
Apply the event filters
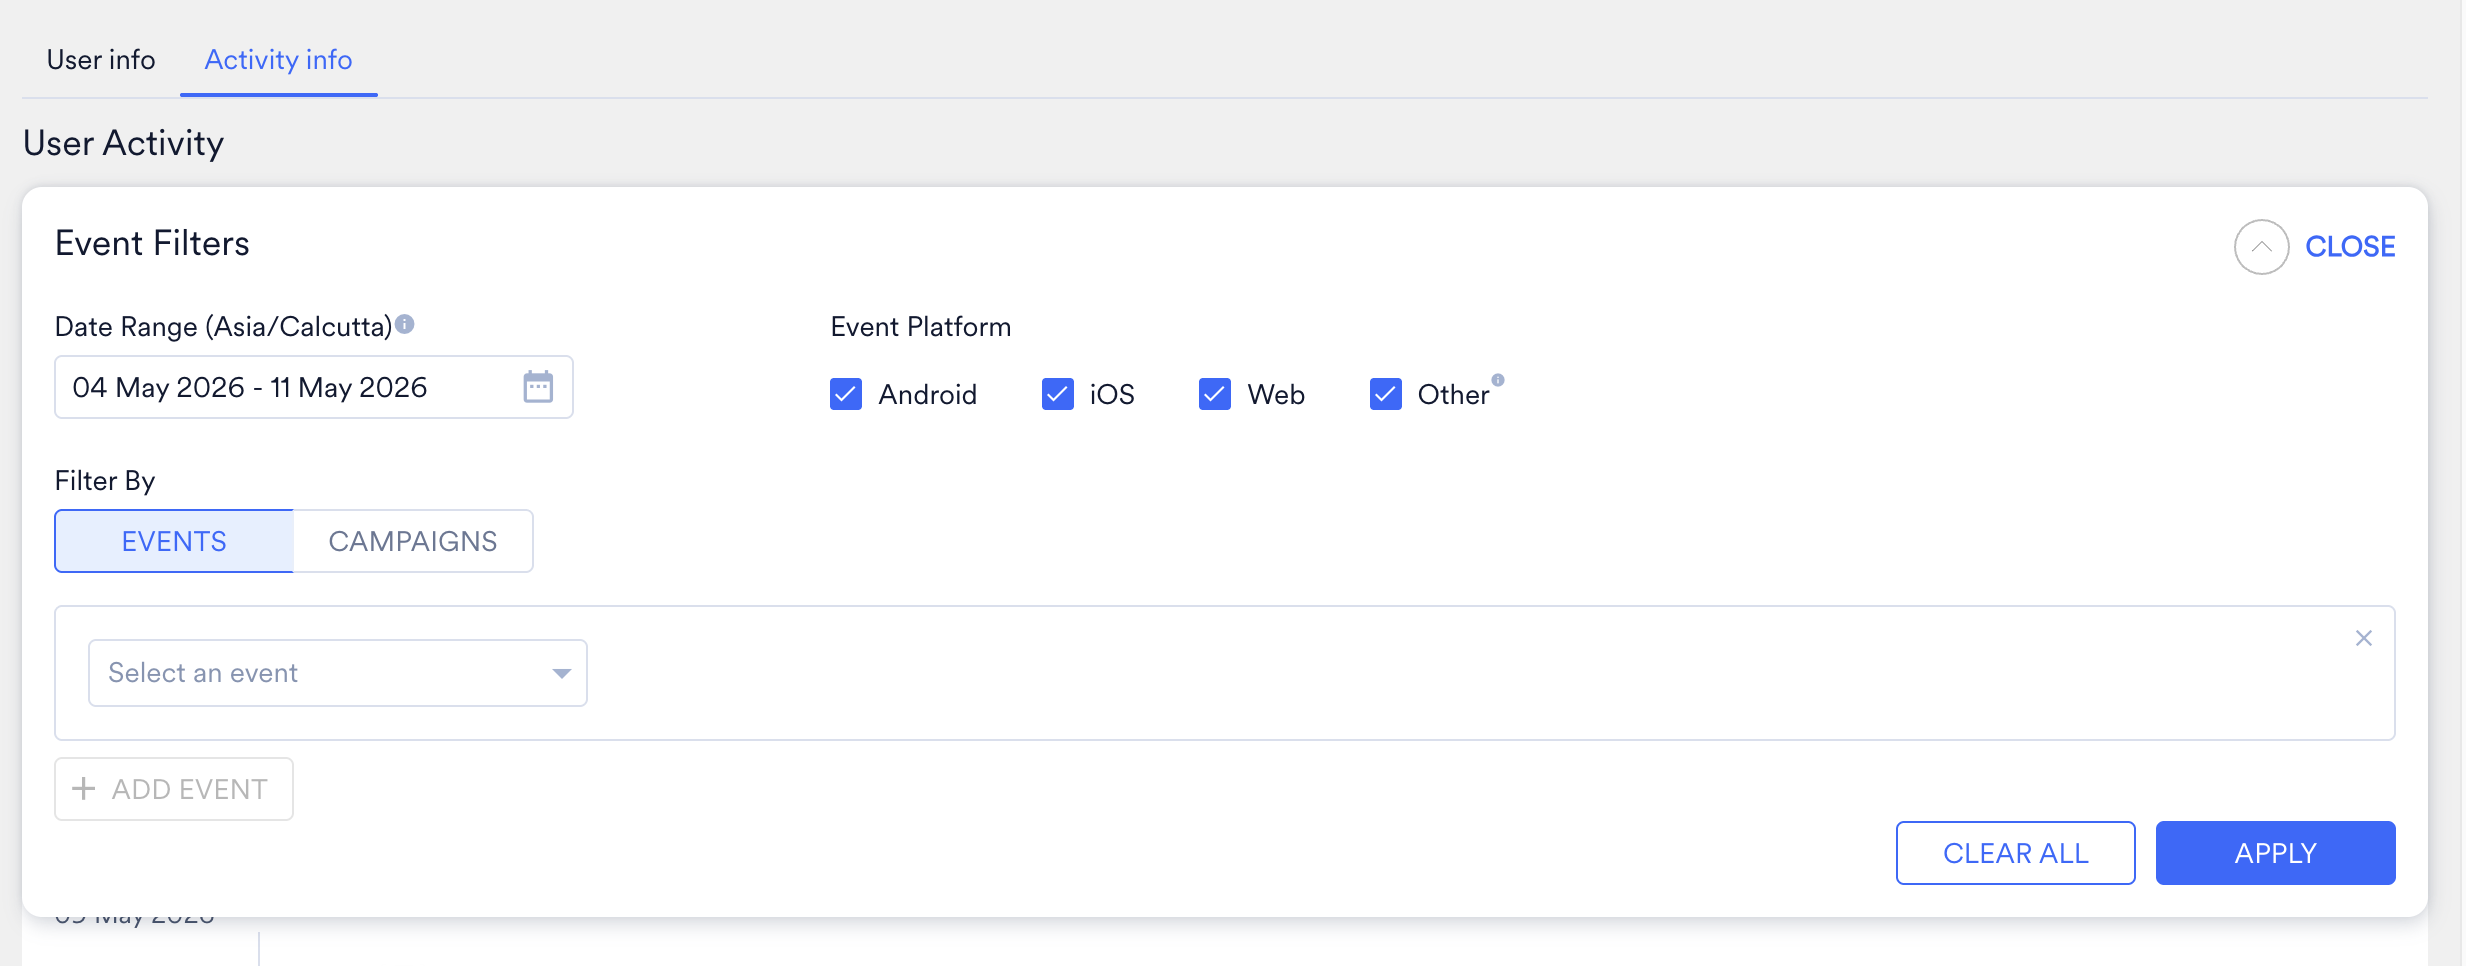click(2275, 853)
